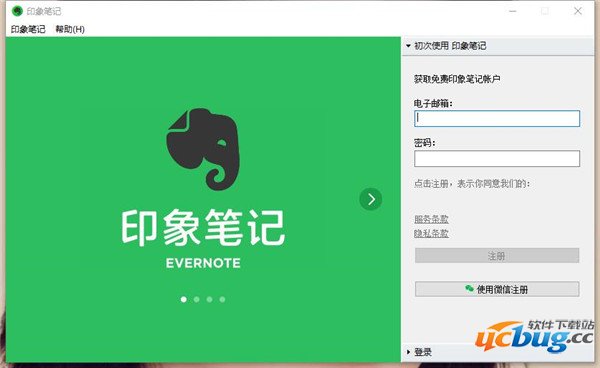Close the 印象笔记 window
The height and width of the screenshot is (368, 600).
tap(578, 11)
